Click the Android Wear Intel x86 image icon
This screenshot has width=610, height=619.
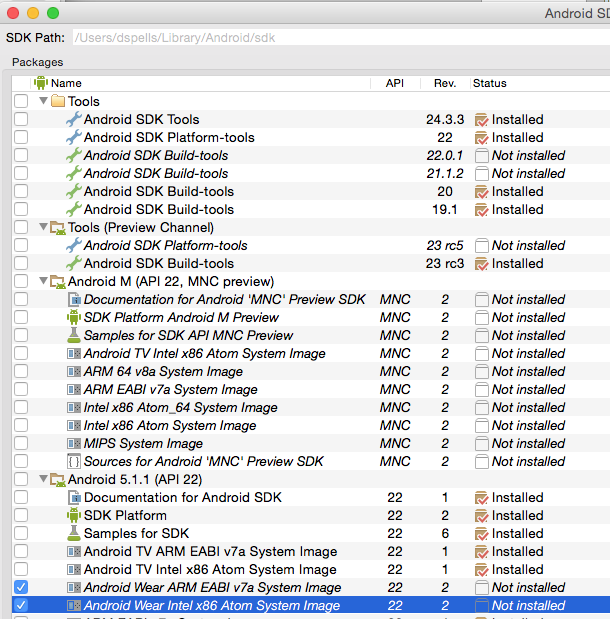point(74,605)
